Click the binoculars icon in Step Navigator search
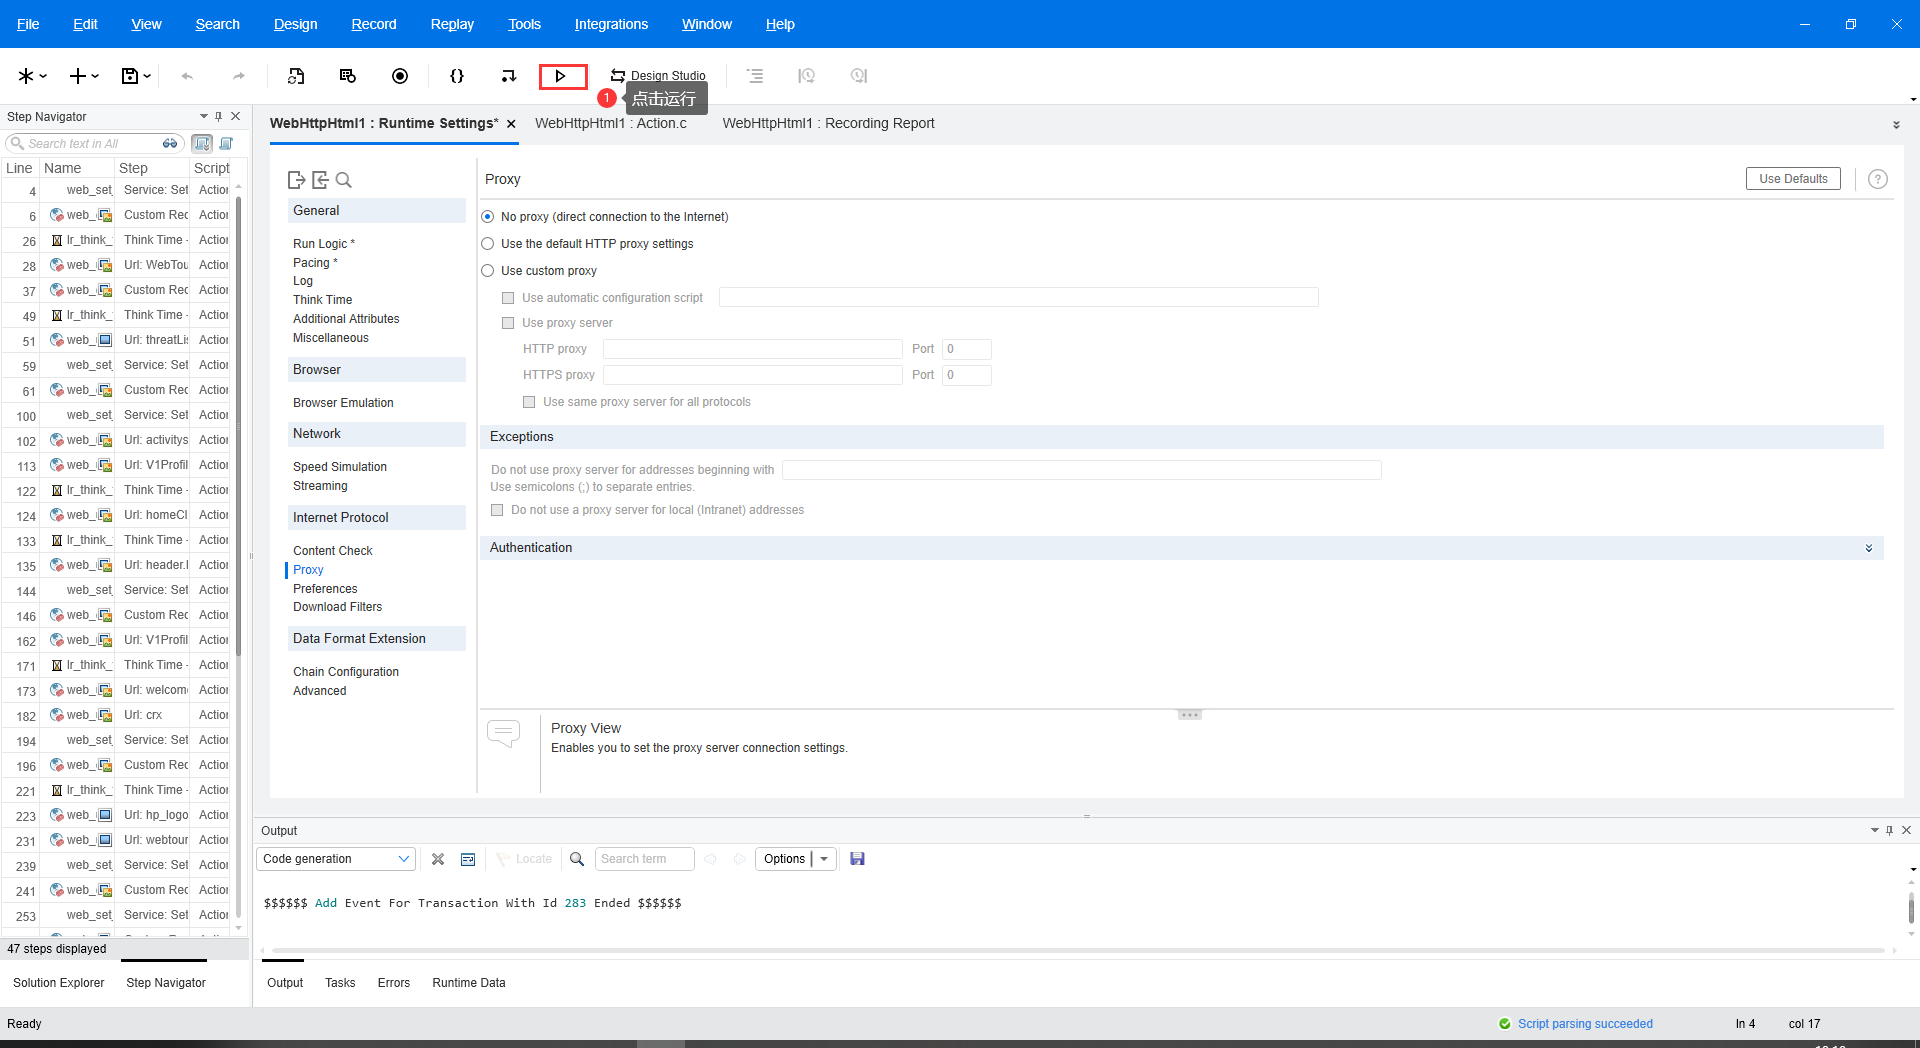This screenshot has height=1048, width=1920. [170, 143]
